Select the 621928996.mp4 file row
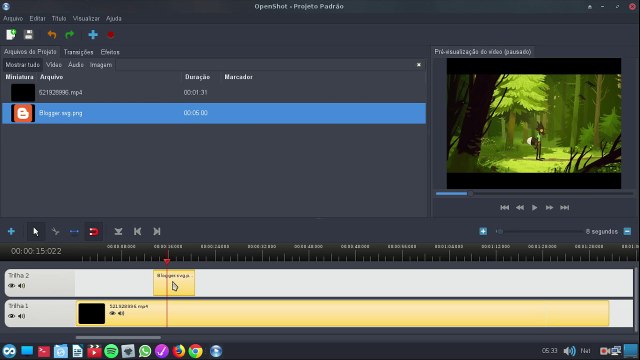The height and width of the screenshot is (360, 640). pos(214,93)
